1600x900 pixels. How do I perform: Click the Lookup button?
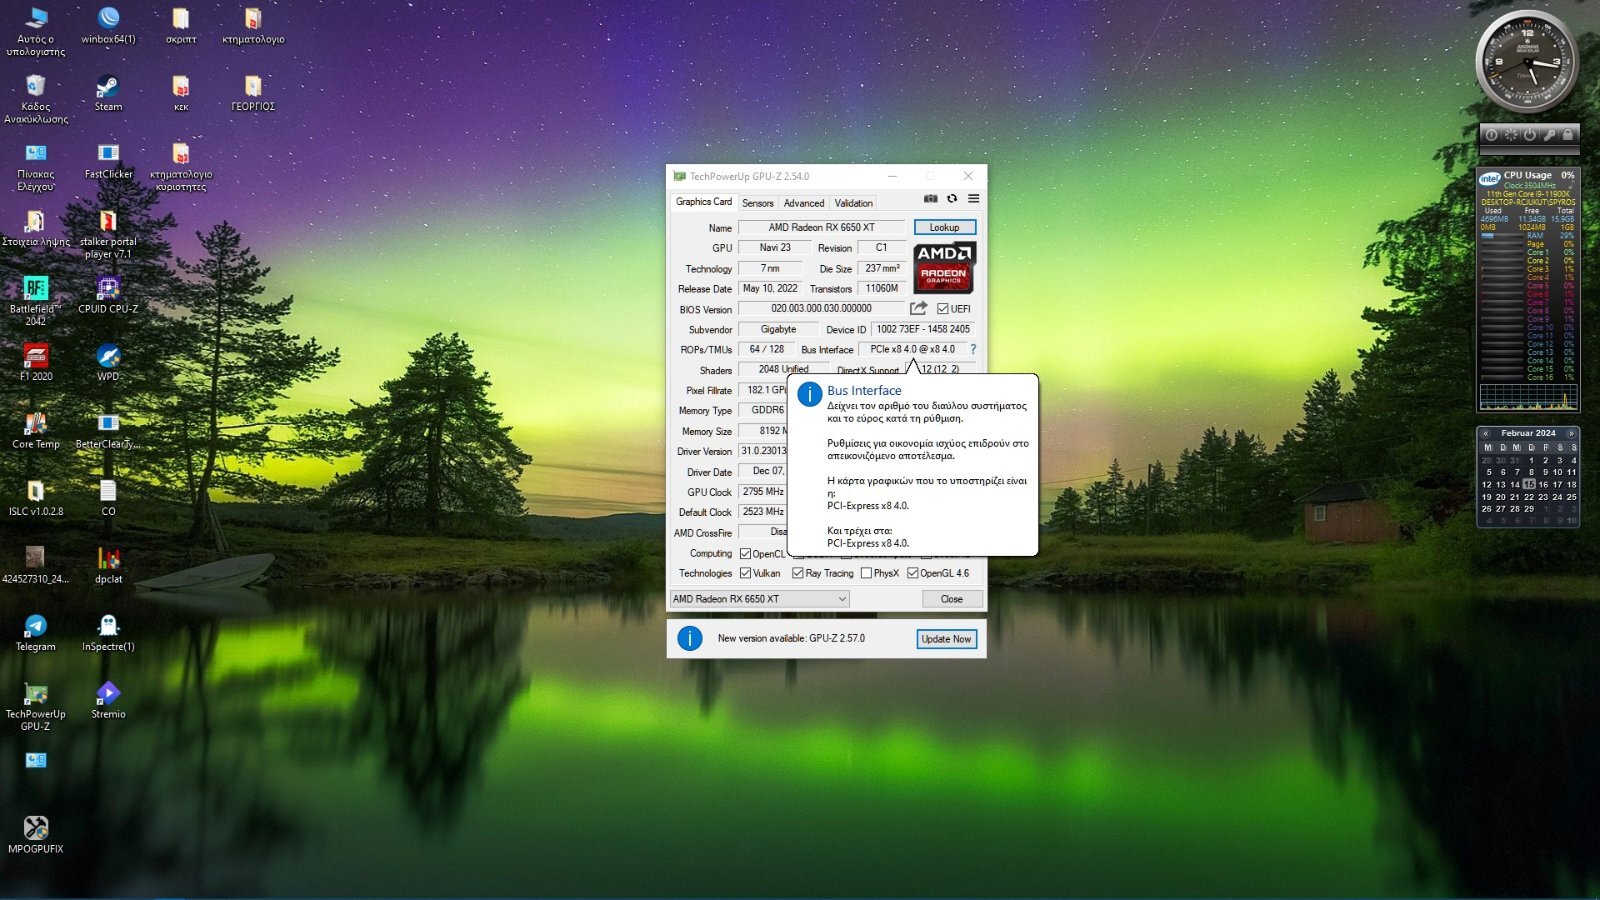(944, 227)
